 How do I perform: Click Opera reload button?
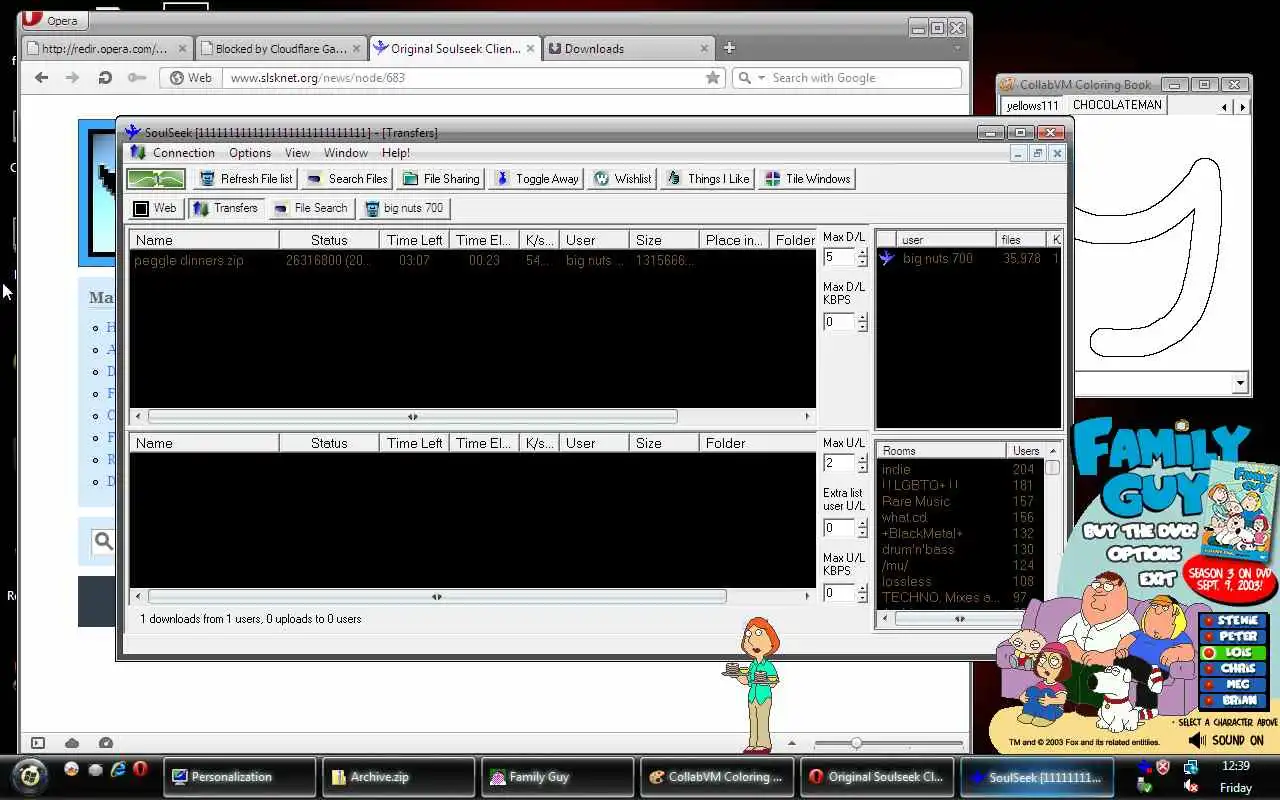pyautogui.click(x=104, y=77)
